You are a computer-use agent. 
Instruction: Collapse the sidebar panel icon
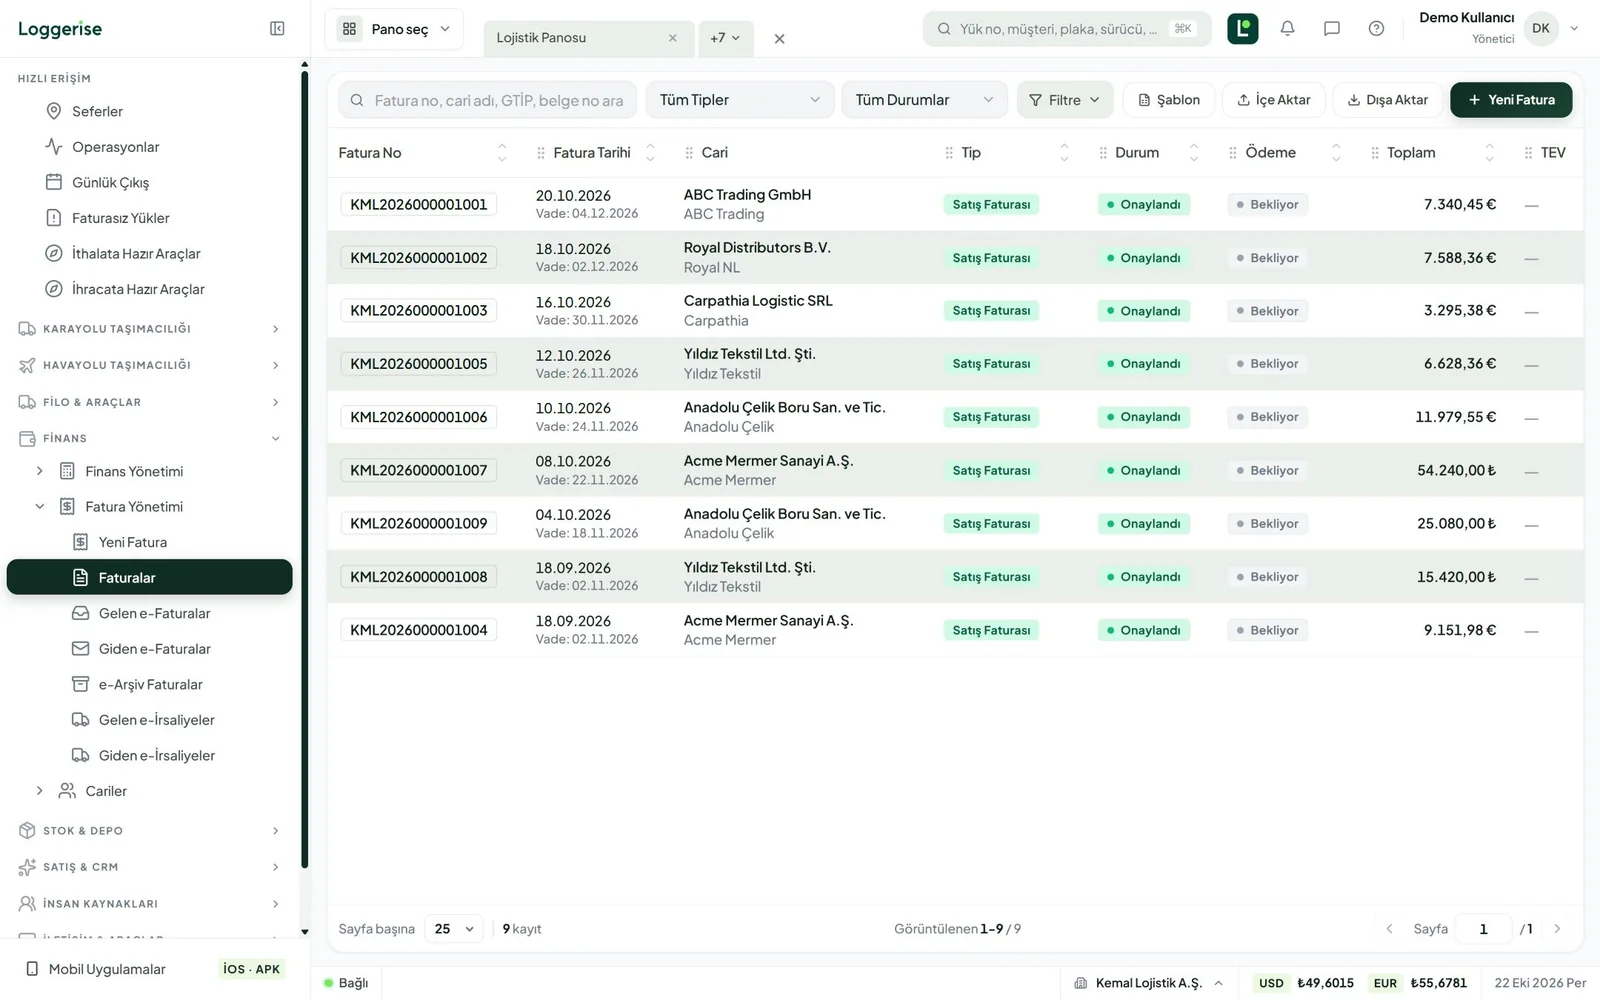click(277, 29)
